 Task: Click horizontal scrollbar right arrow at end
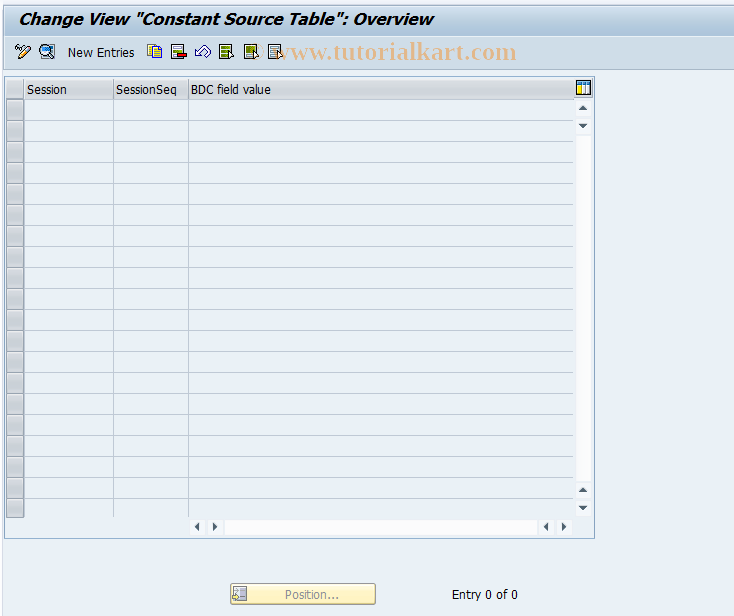[x=564, y=527]
